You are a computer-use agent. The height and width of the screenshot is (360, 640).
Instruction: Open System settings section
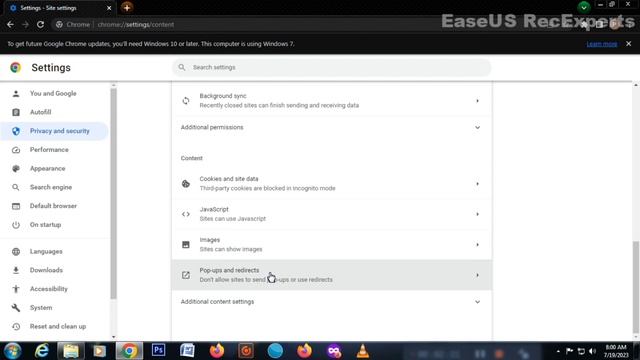click(x=41, y=308)
